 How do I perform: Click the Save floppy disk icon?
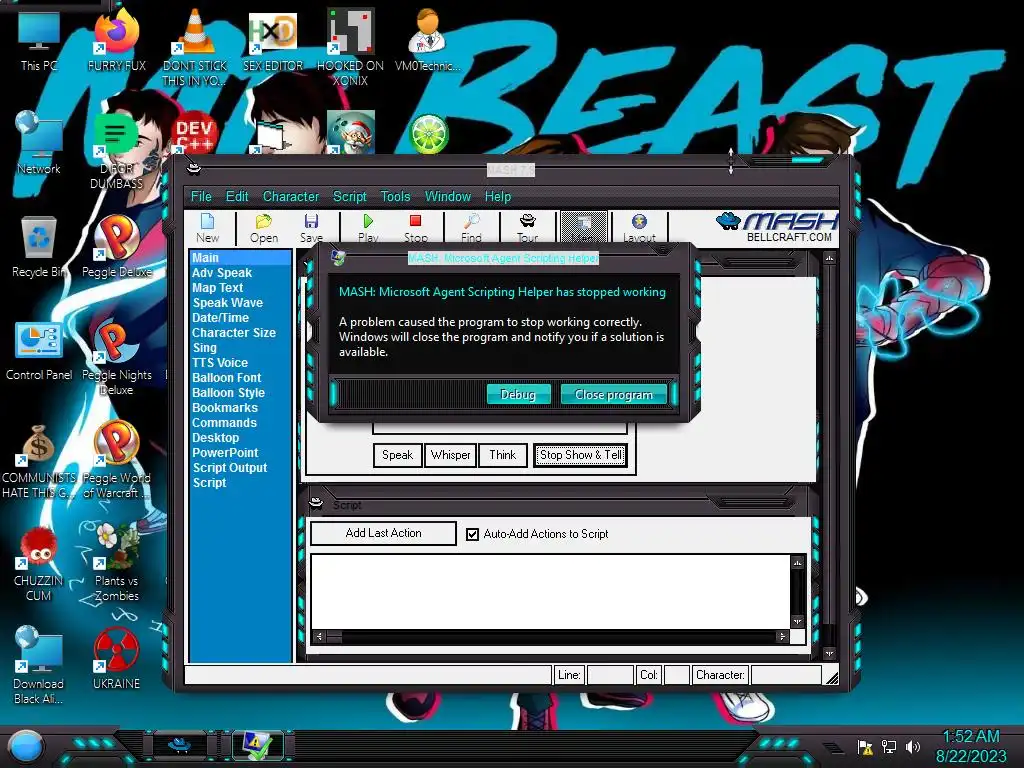312,221
